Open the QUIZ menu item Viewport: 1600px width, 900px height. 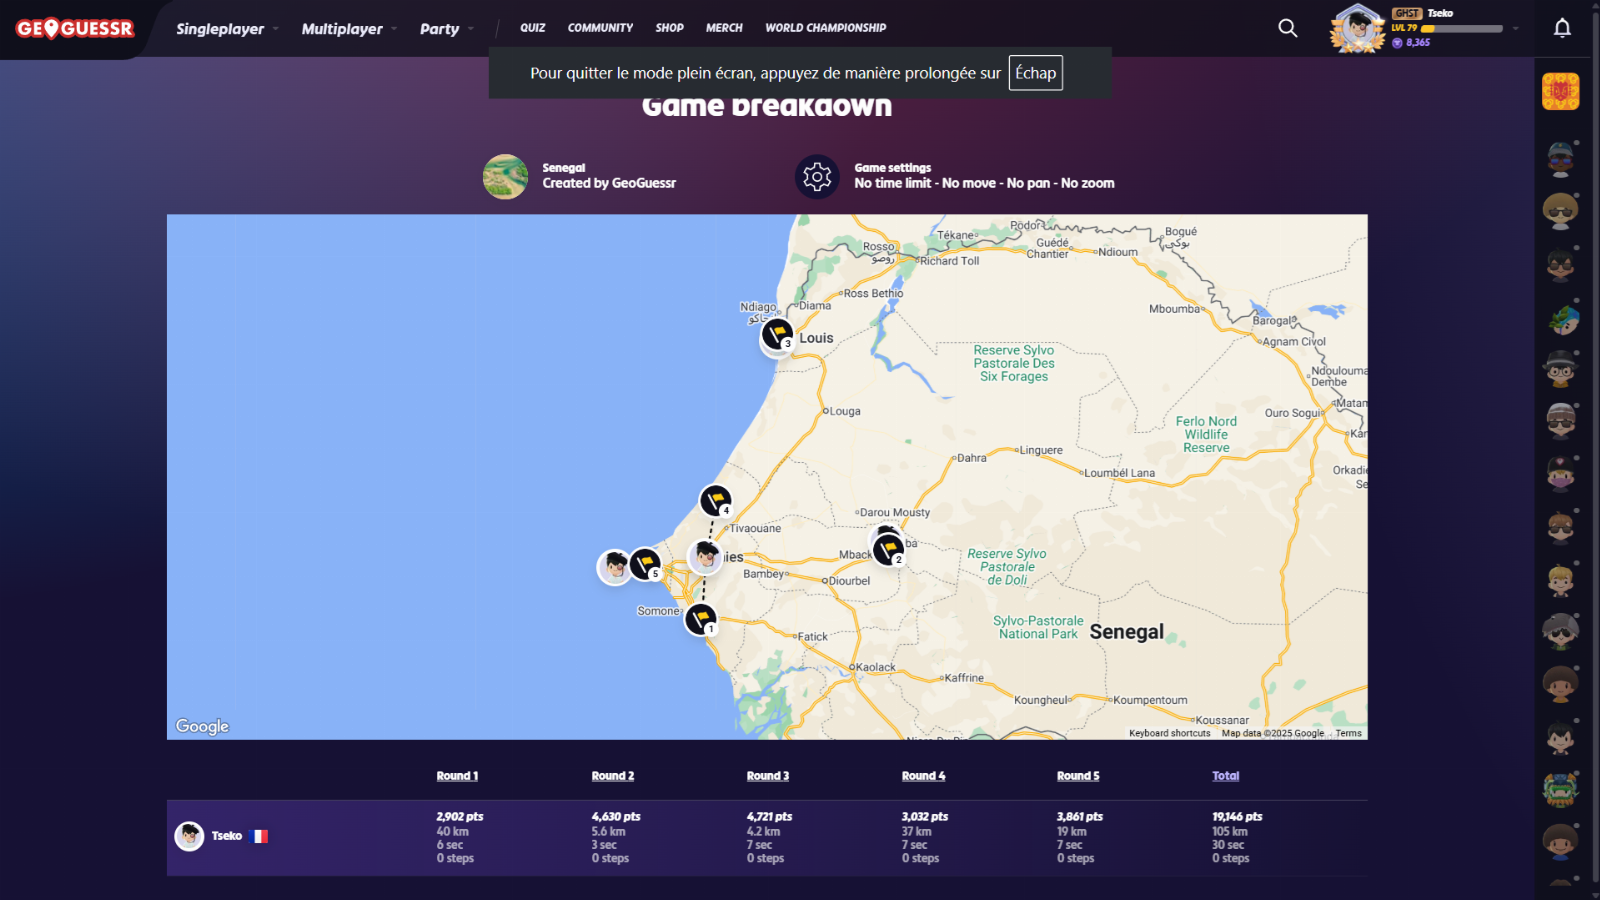(x=532, y=28)
